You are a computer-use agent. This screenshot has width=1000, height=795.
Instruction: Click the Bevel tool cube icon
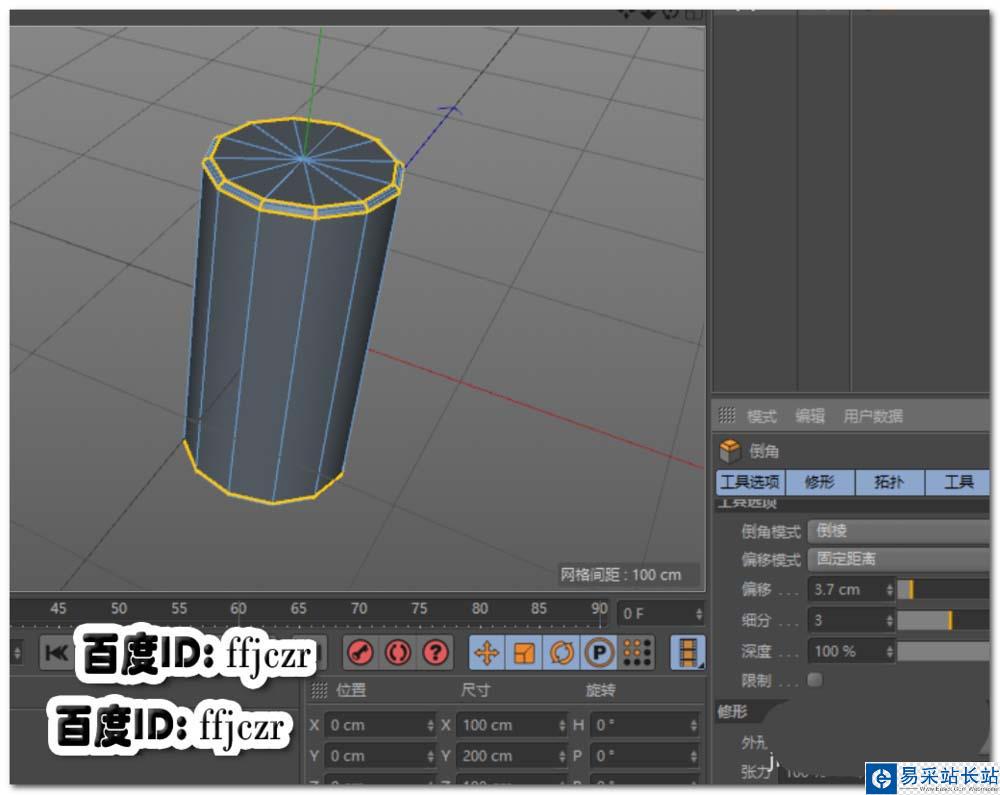(x=730, y=451)
